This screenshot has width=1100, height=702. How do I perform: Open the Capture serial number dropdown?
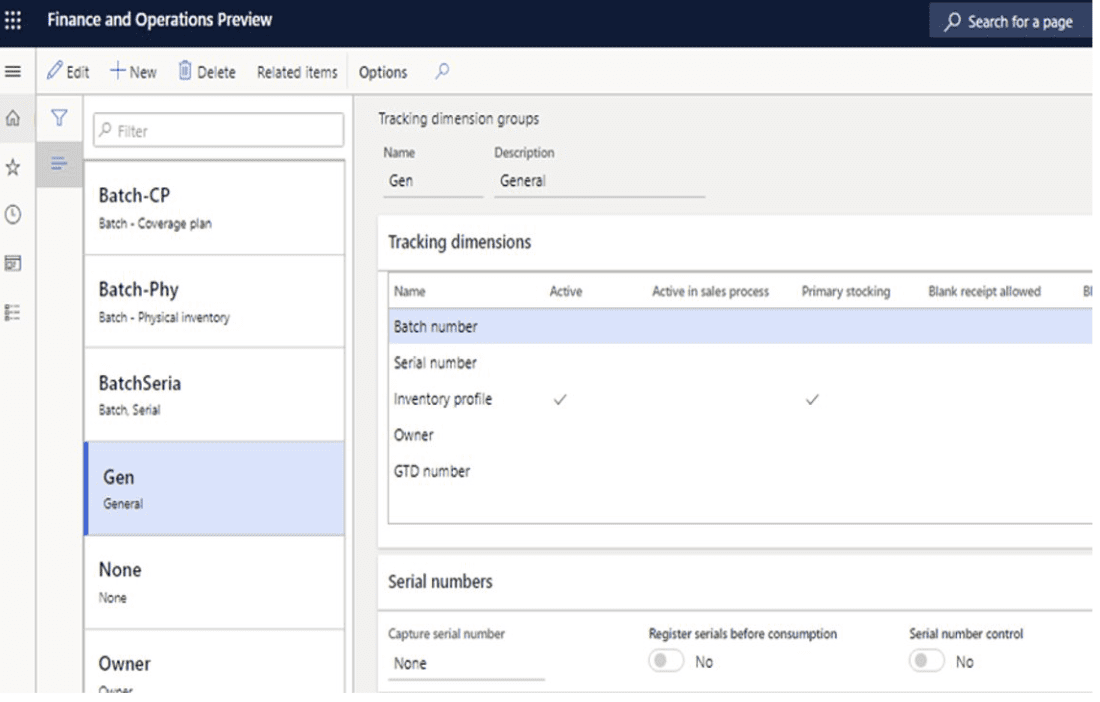coord(450,665)
